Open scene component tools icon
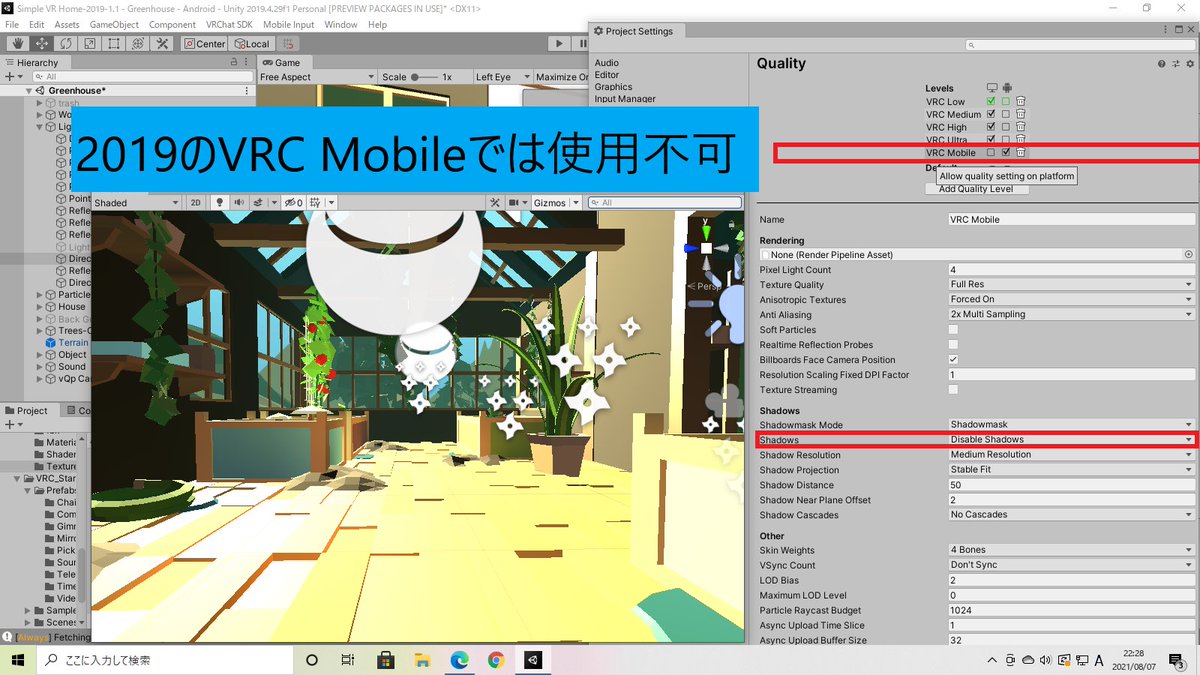This screenshot has width=1200, height=675. point(494,203)
